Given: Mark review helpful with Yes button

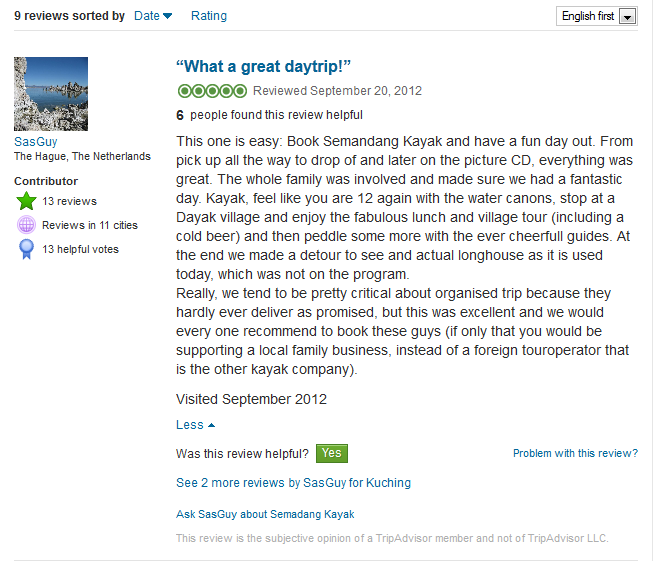Looking at the screenshot, I should coord(331,453).
